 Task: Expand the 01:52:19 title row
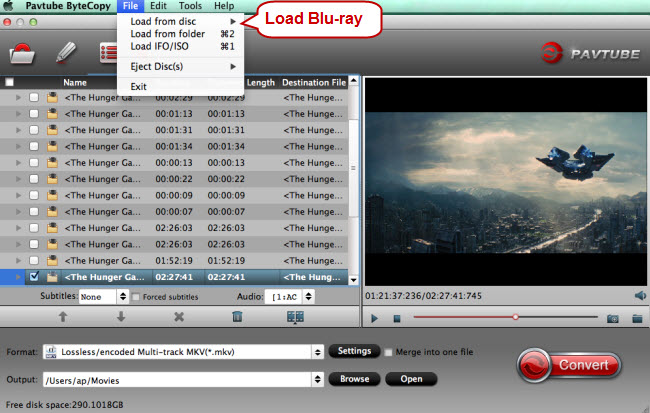pos(18,260)
